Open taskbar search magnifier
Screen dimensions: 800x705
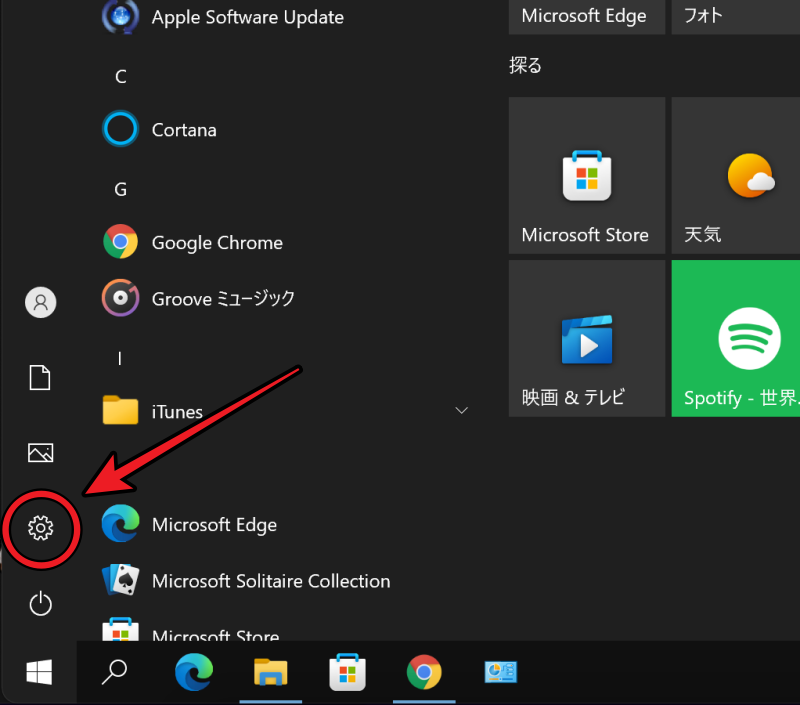click(114, 672)
